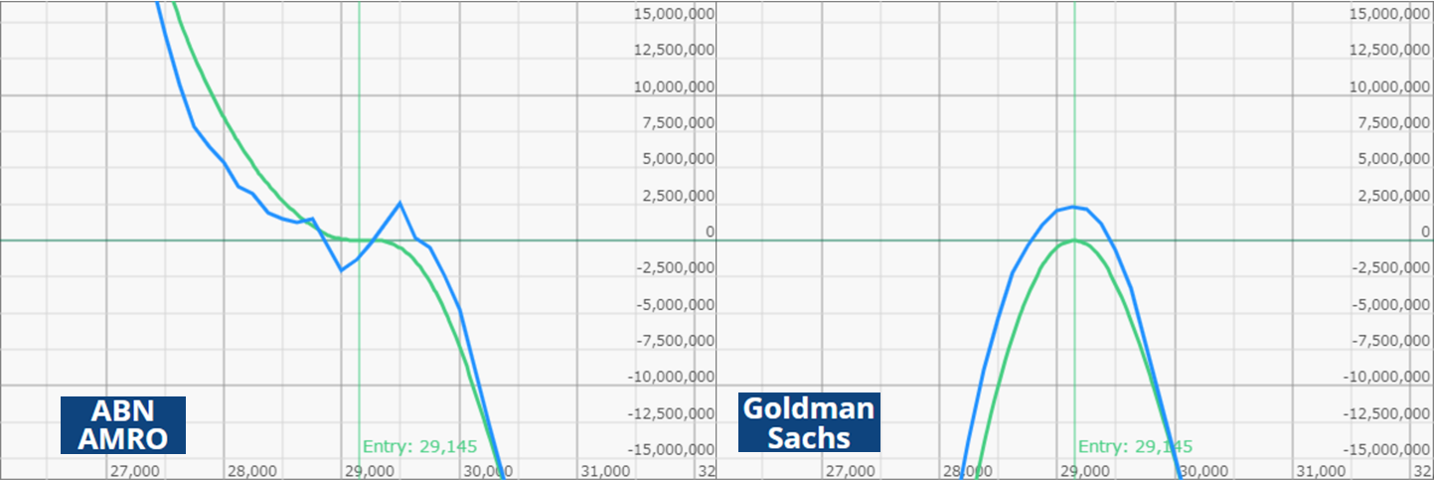
Task: Click the 28,000 x-axis label in the left chart
Action: [252, 471]
